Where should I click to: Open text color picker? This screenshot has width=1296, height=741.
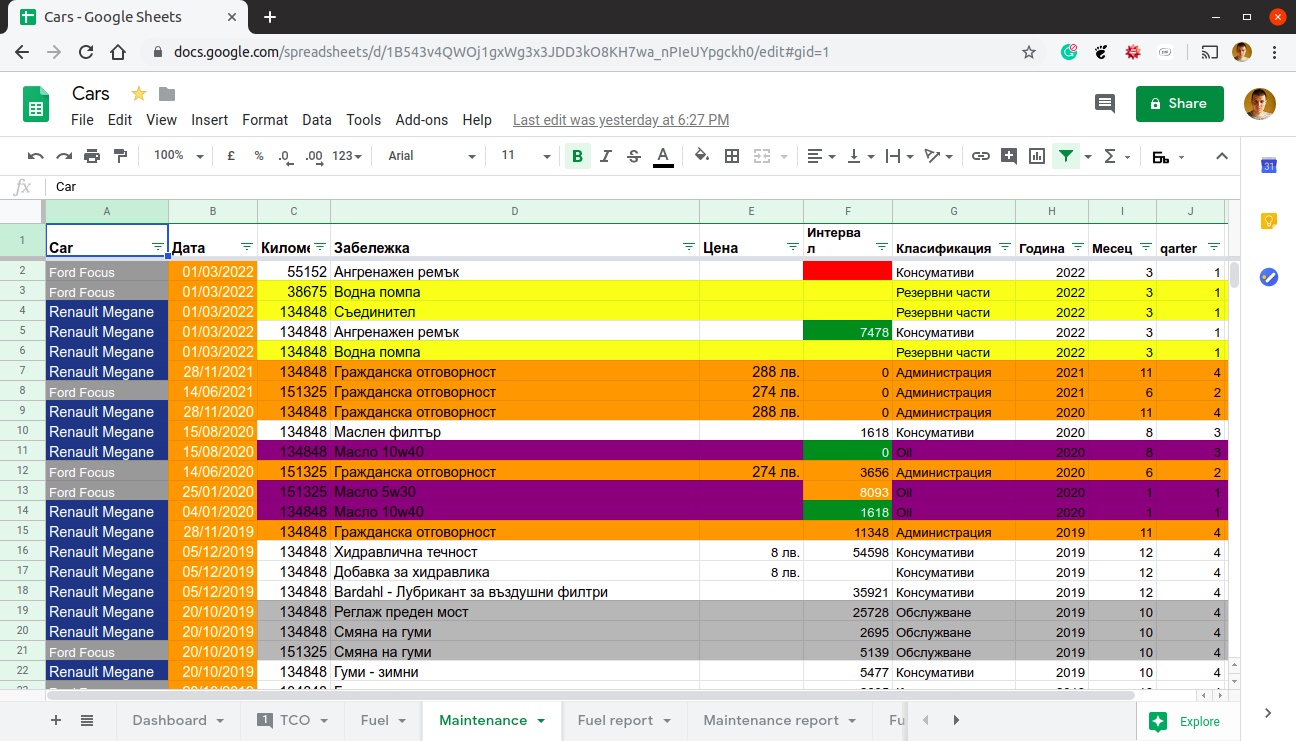[x=662, y=156]
